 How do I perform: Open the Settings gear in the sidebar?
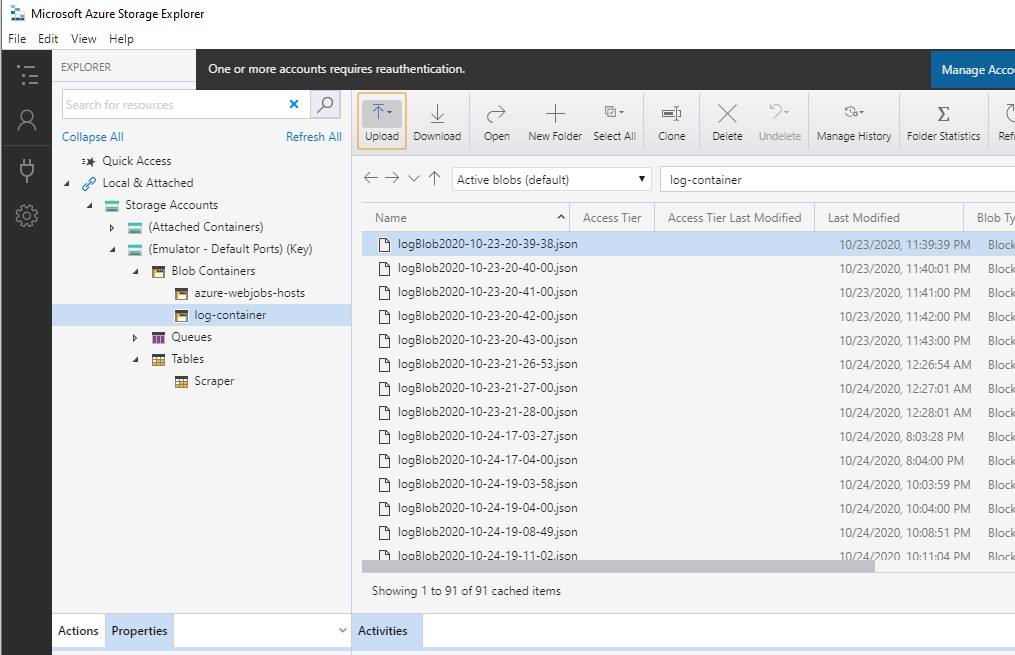[x=27, y=216]
